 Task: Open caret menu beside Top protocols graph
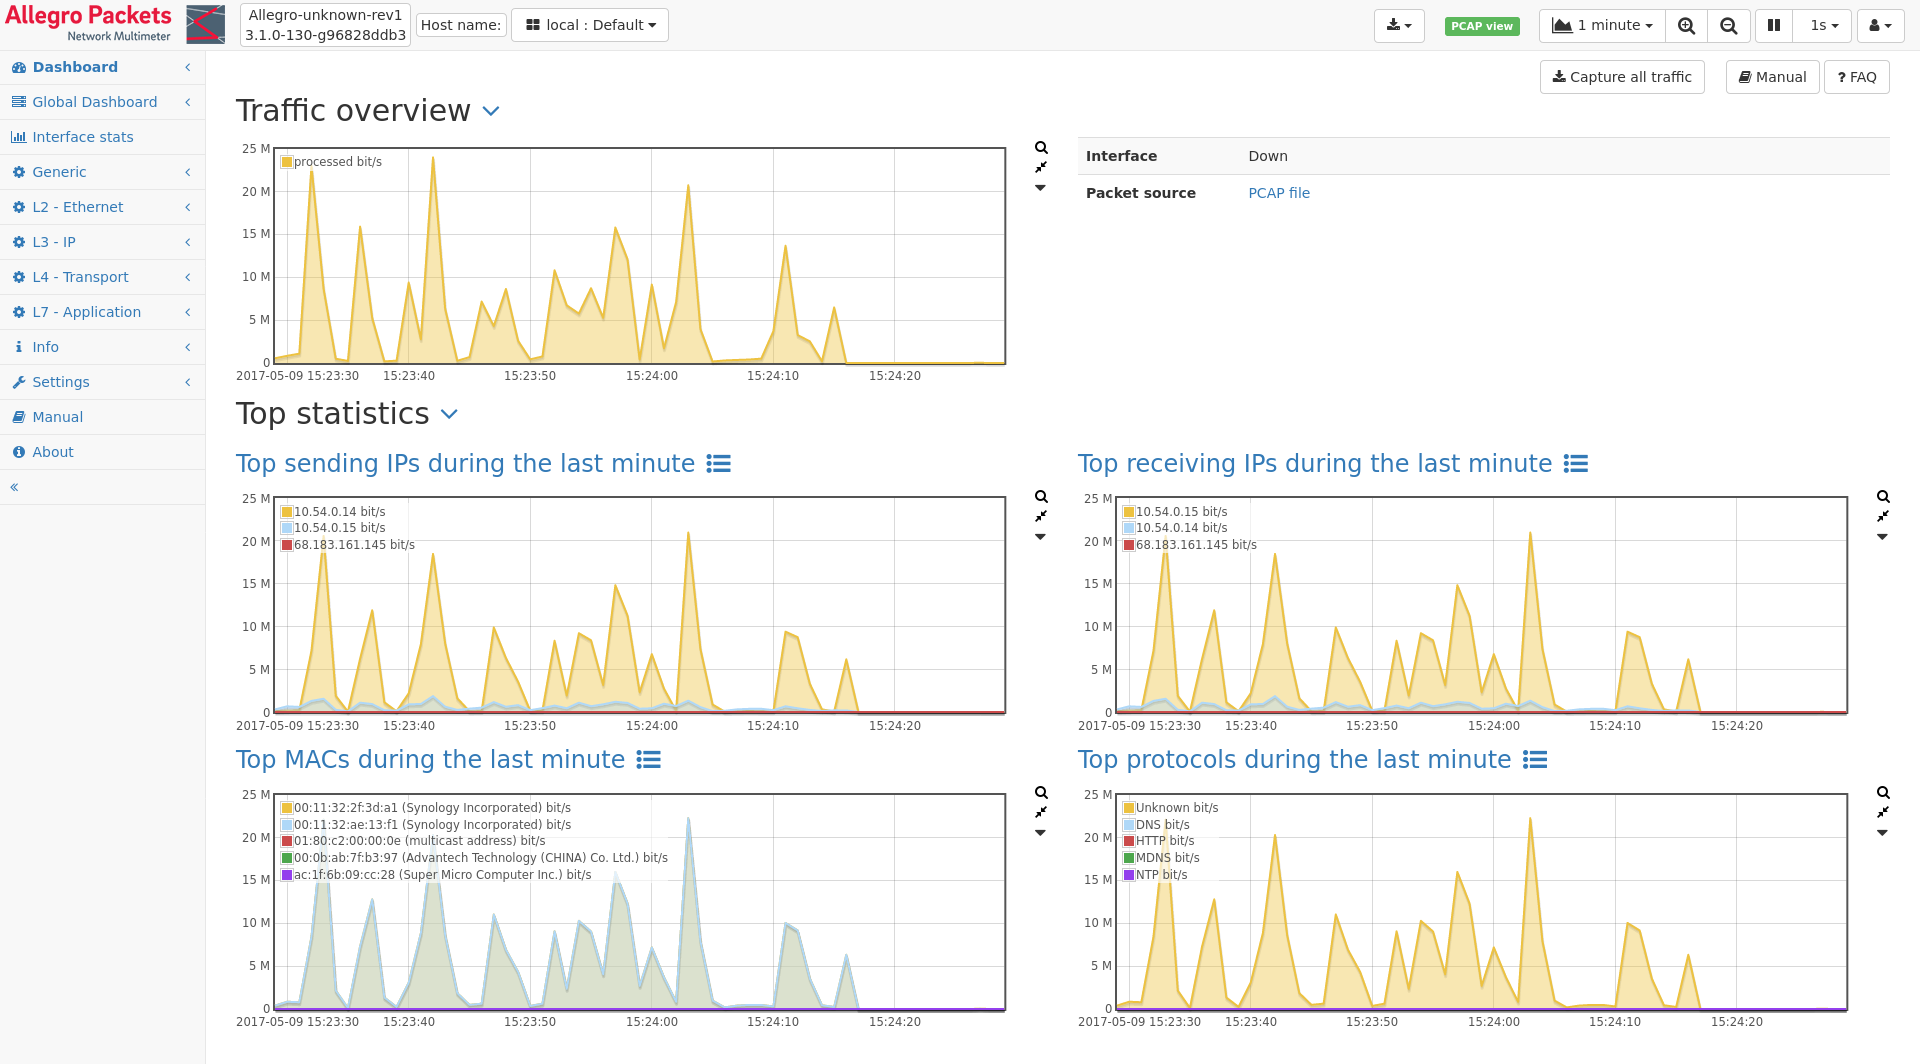[x=1882, y=833]
